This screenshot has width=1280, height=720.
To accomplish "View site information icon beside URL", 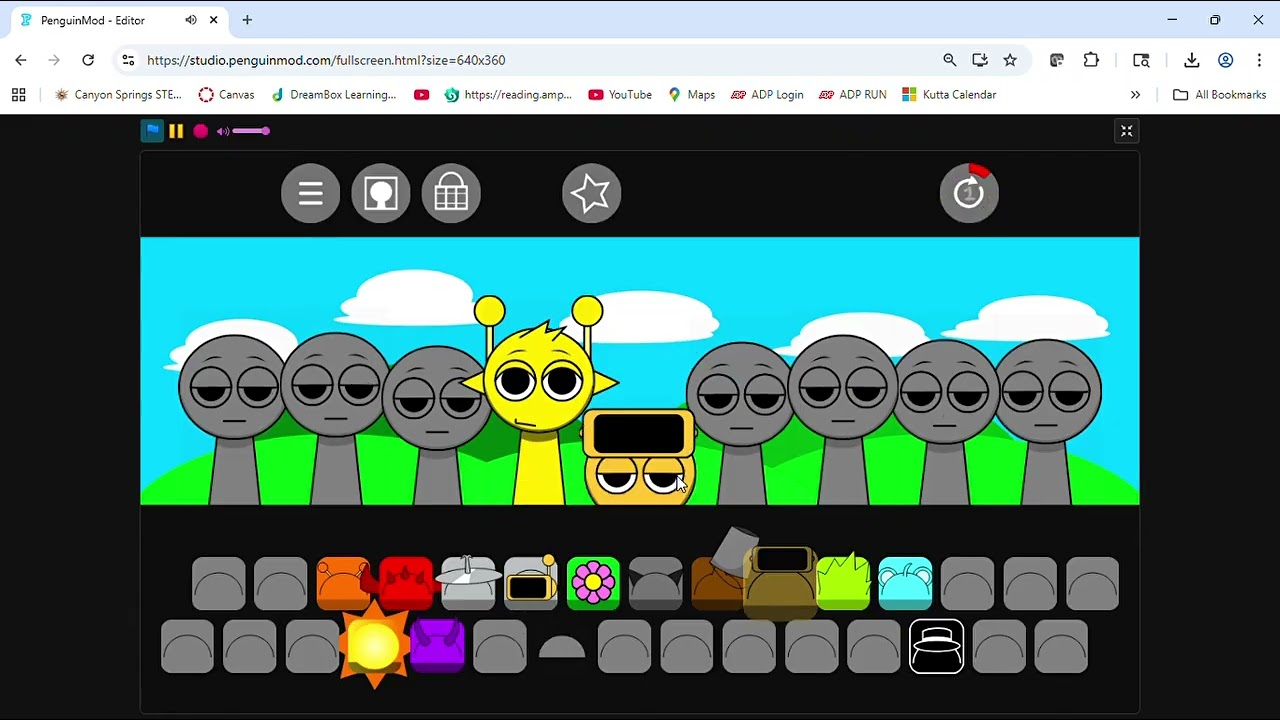I will (x=128, y=60).
